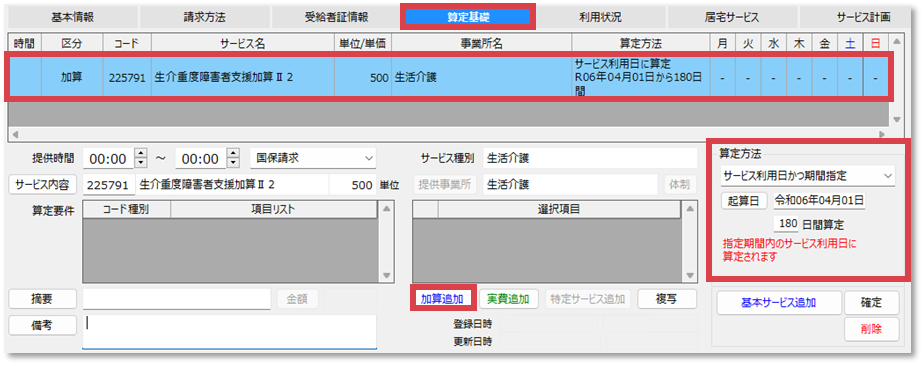
Task: Open the サービス利用日かつ期間指定 dropdown
Action: [807, 175]
